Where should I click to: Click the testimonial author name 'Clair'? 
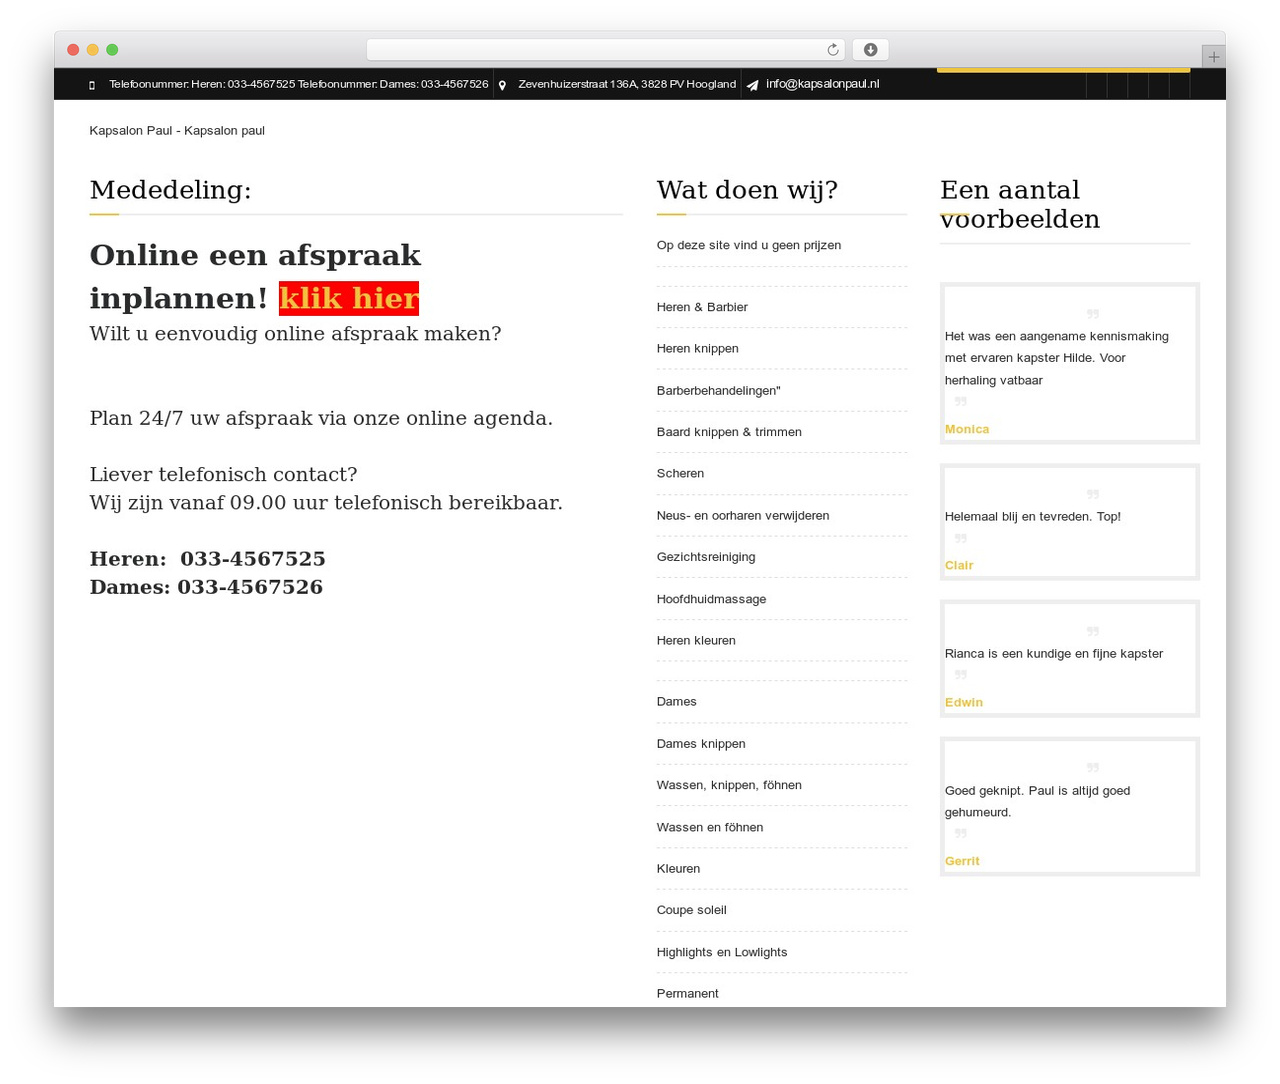[959, 566]
